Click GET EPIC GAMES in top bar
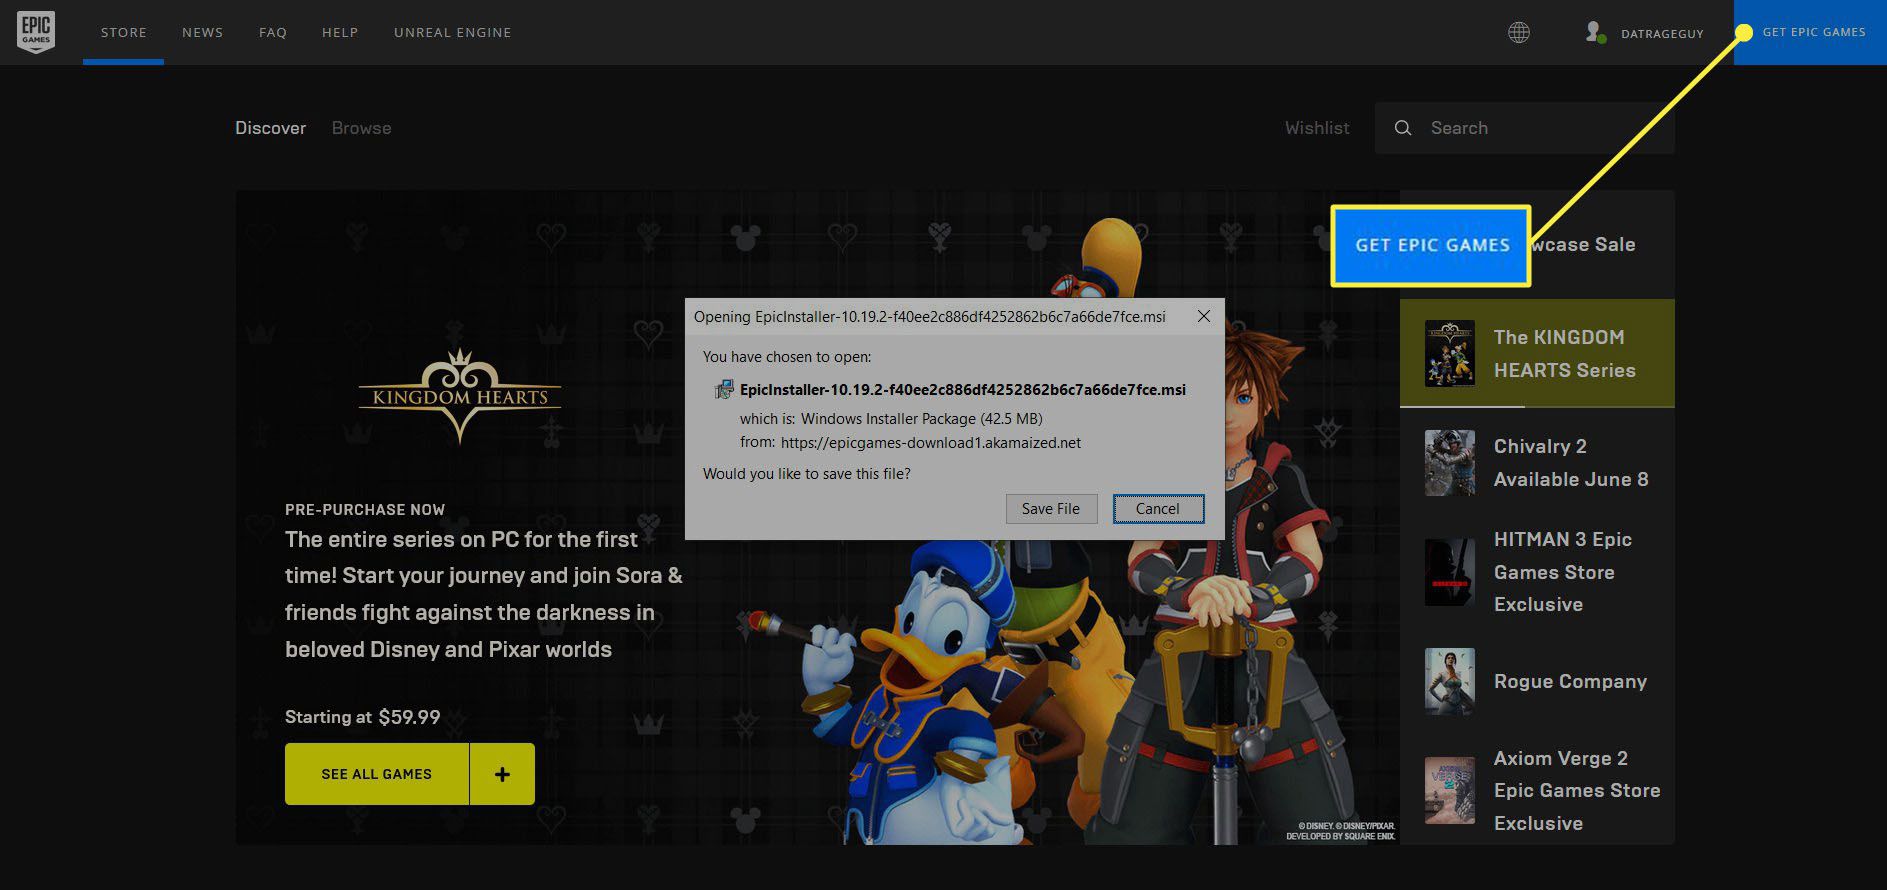1887x890 pixels. coord(1811,32)
